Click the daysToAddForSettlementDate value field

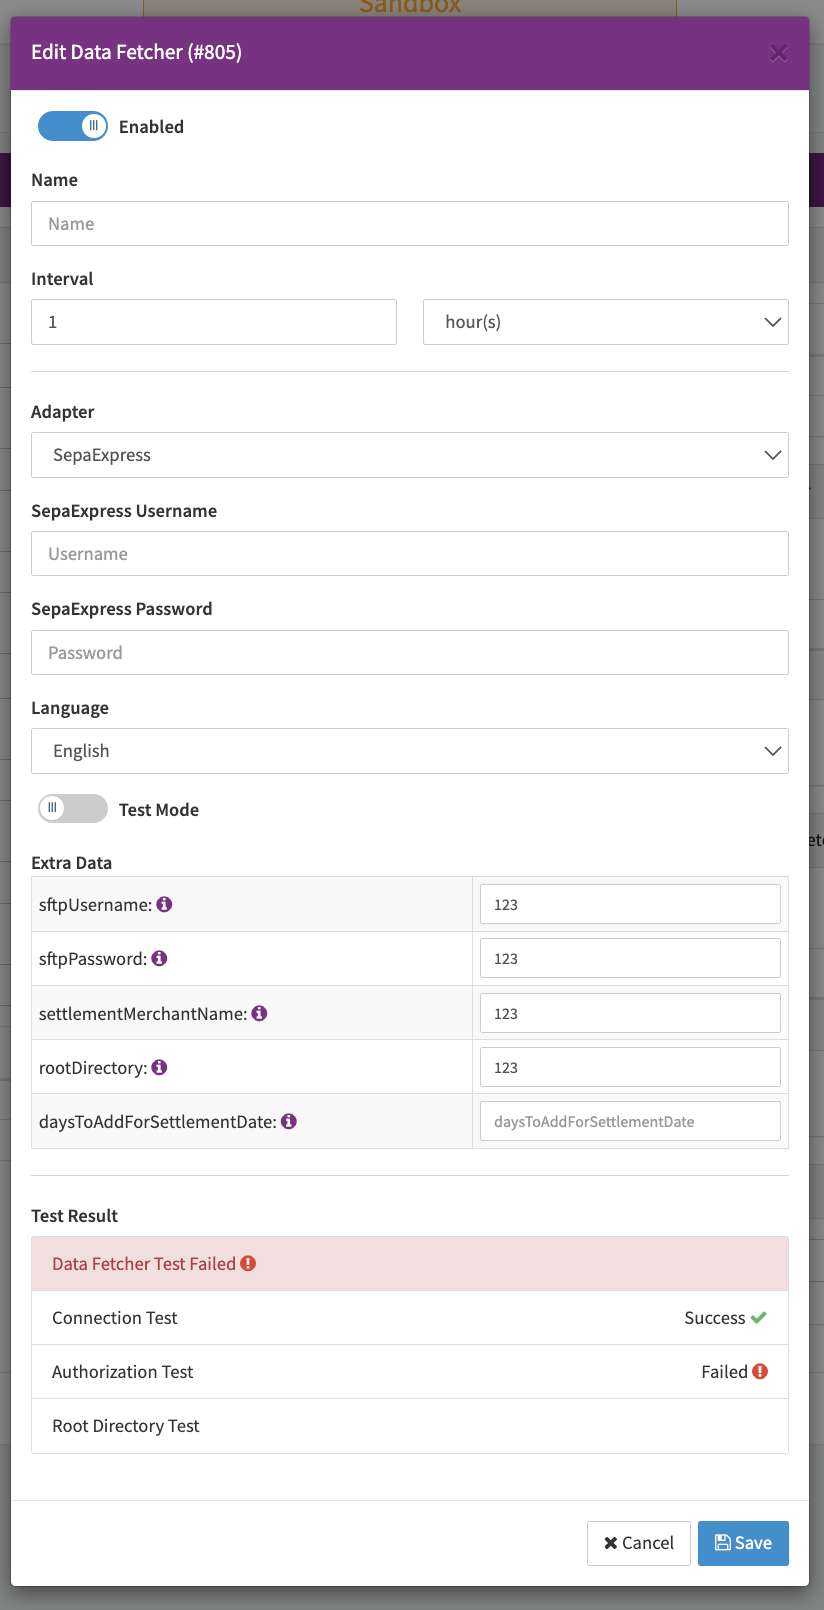click(x=630, y=1121)
